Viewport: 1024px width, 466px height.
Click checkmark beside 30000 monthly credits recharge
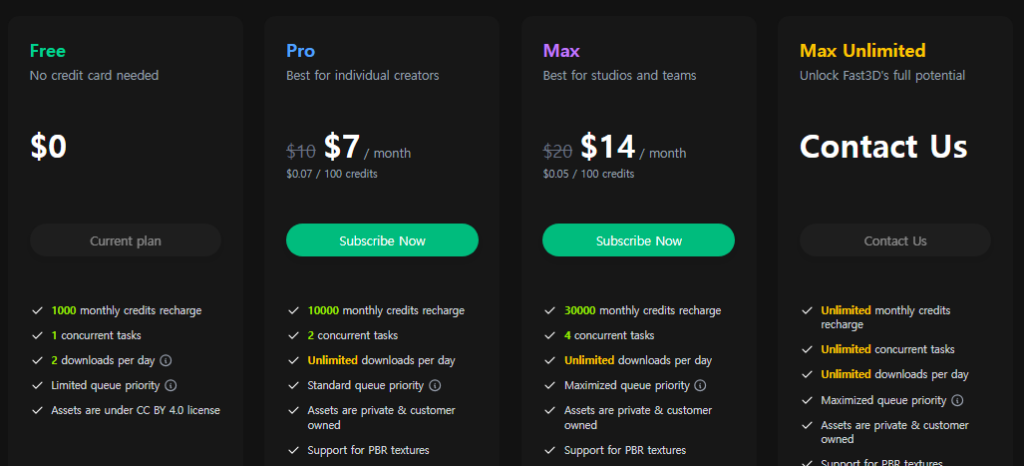click(x=550, y=310)
